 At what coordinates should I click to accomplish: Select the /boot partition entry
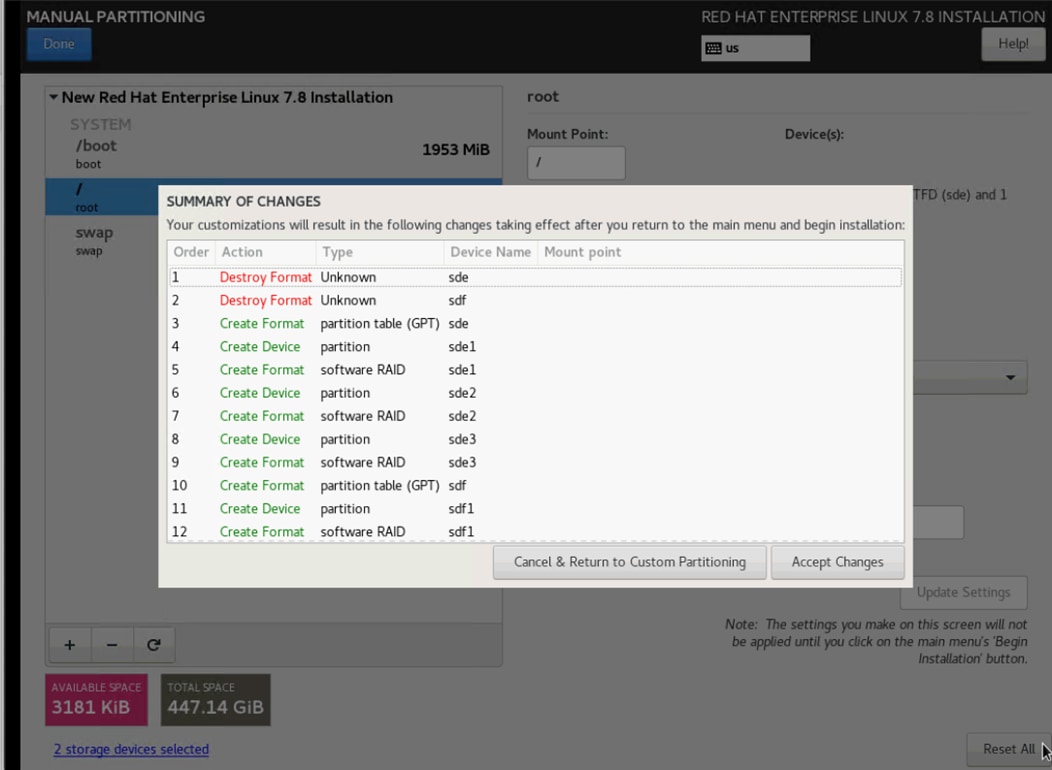click(x=274, y=154)
